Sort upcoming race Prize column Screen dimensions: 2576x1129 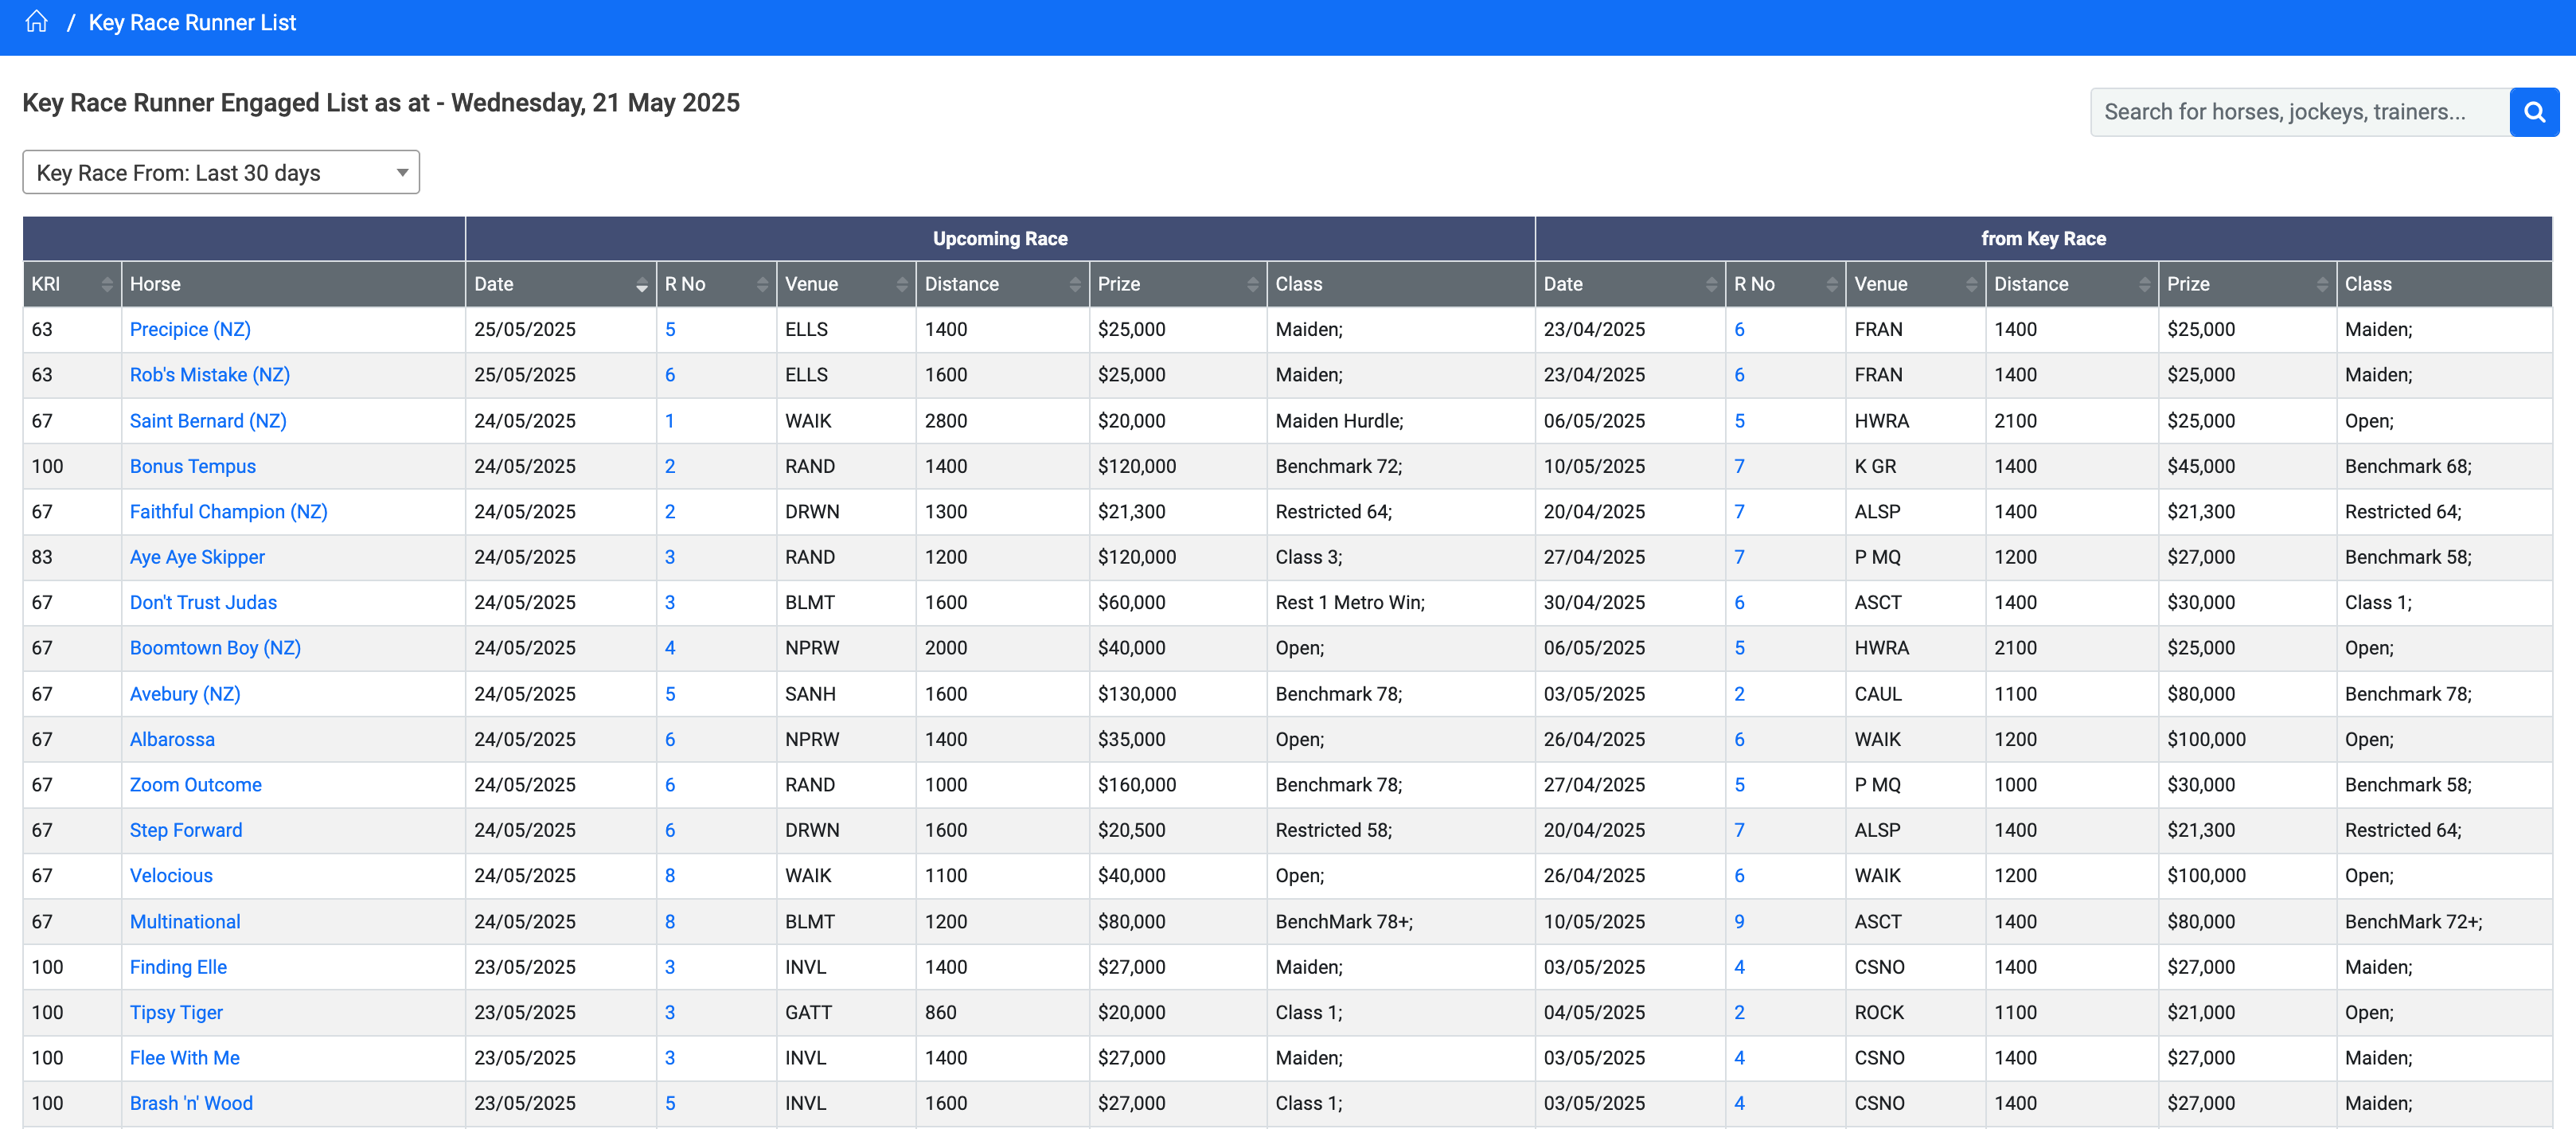coord(1252,285)
